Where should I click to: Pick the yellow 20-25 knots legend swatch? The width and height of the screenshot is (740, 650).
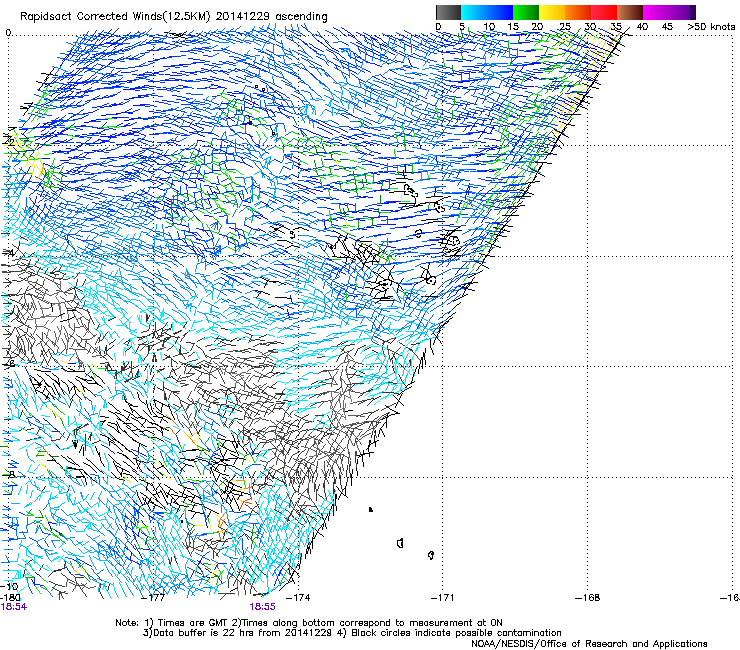pyautogui.click(x=552, y=12)
